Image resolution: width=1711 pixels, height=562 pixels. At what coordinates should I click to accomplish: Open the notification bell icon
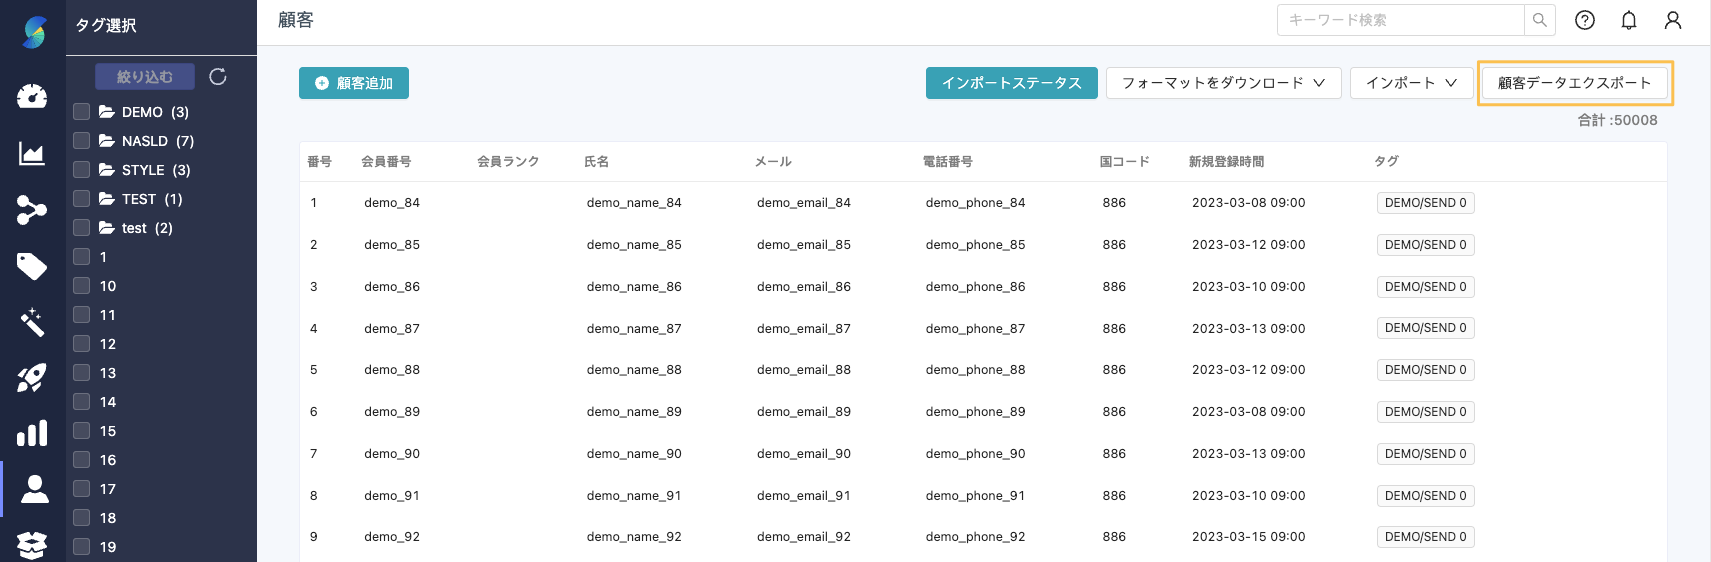[x=1629, y=20]
